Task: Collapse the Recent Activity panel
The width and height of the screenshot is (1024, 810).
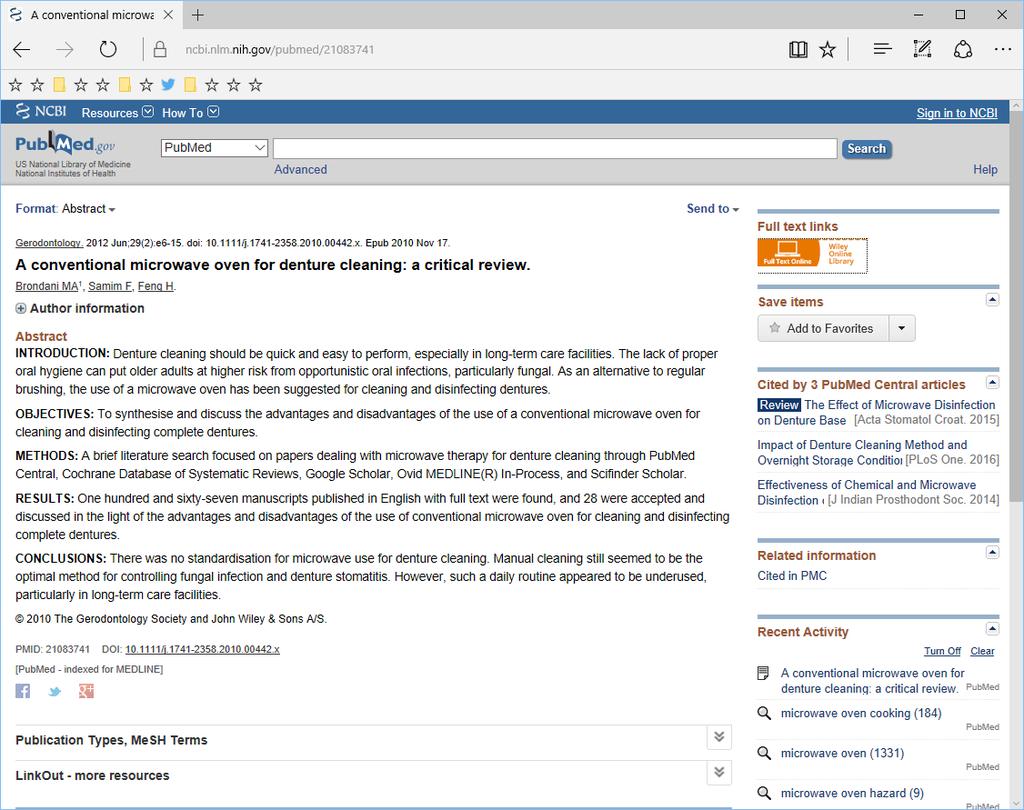Action: coord(992,629)
